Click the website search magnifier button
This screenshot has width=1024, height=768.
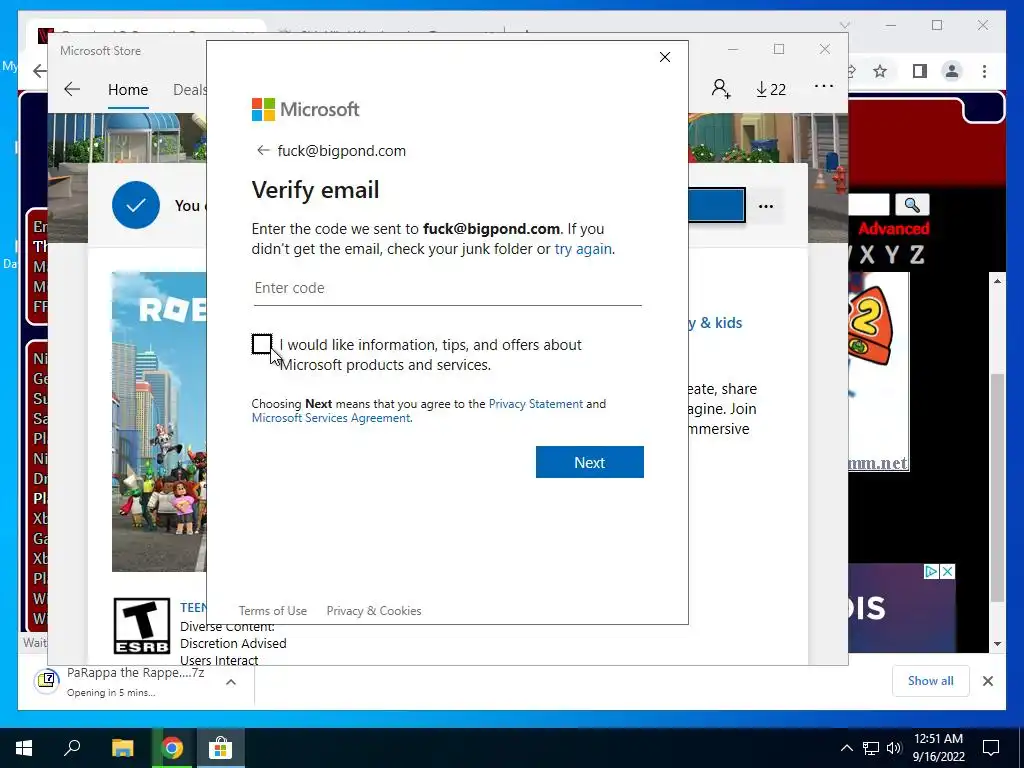pyautogui.click(x=912, y=205)
